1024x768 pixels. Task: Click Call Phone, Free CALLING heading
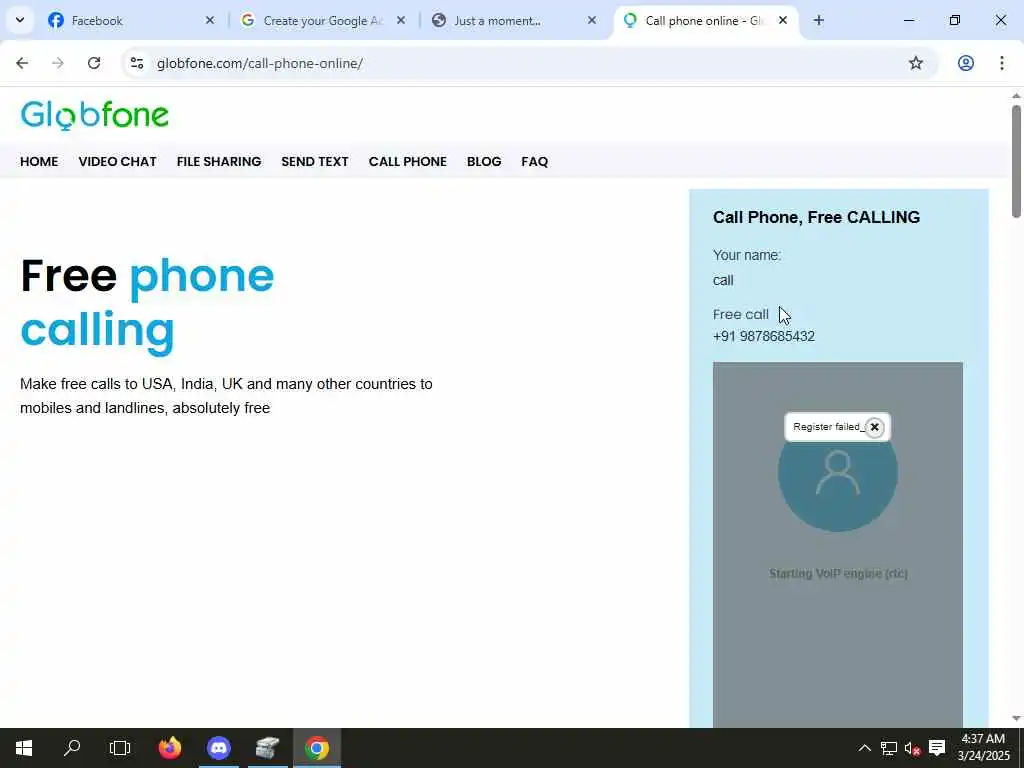click(816, 217)
